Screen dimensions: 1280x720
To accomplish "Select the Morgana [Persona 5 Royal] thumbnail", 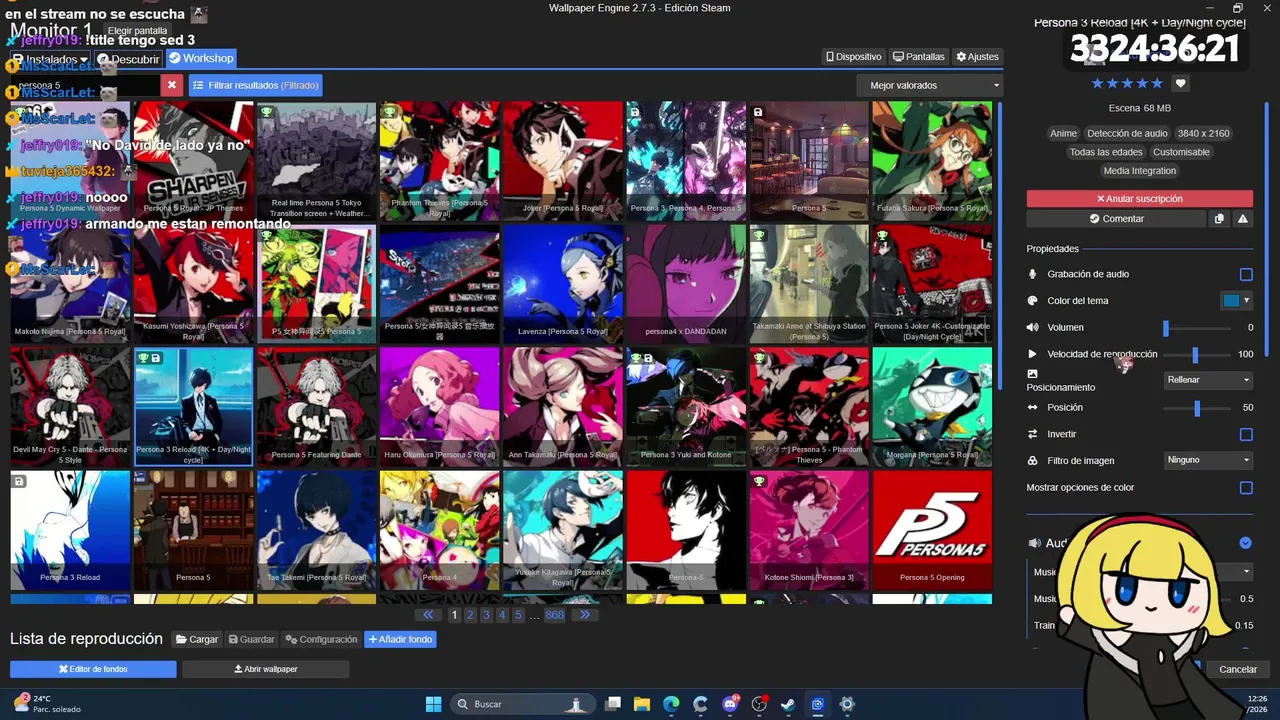I will coord(932,407).
